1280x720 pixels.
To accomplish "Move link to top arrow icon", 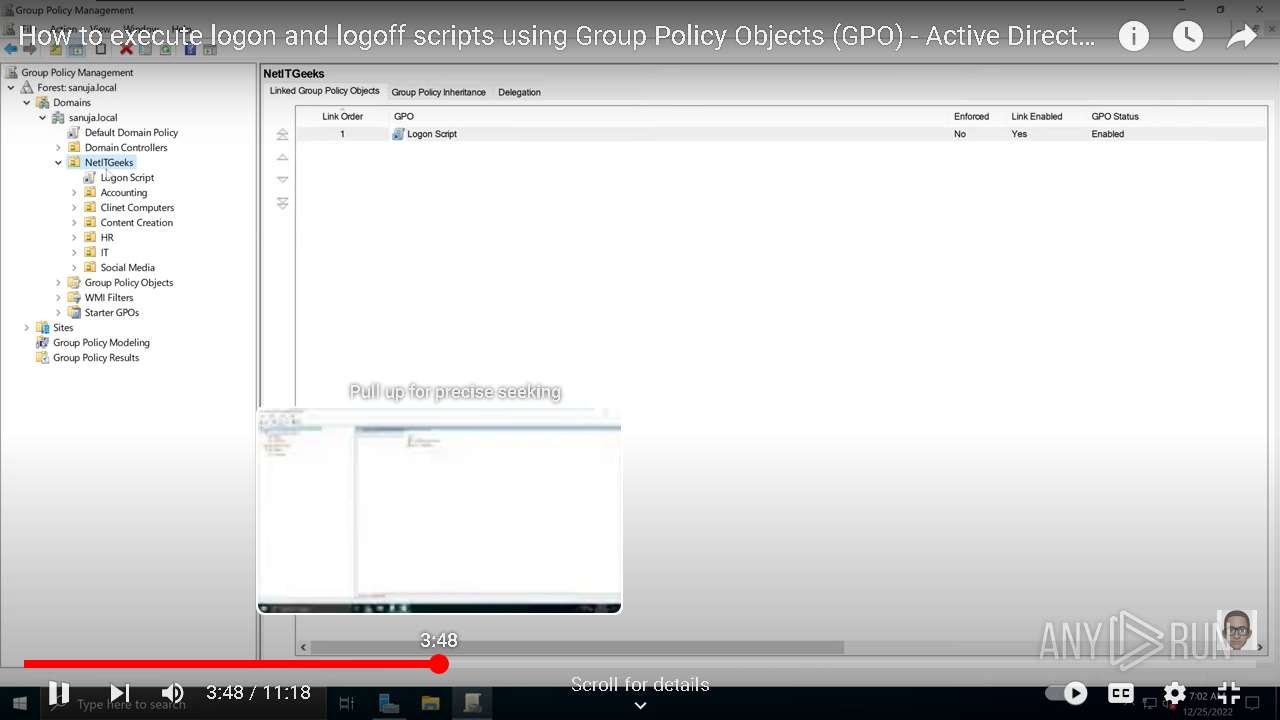I will (x=282, y=134).
